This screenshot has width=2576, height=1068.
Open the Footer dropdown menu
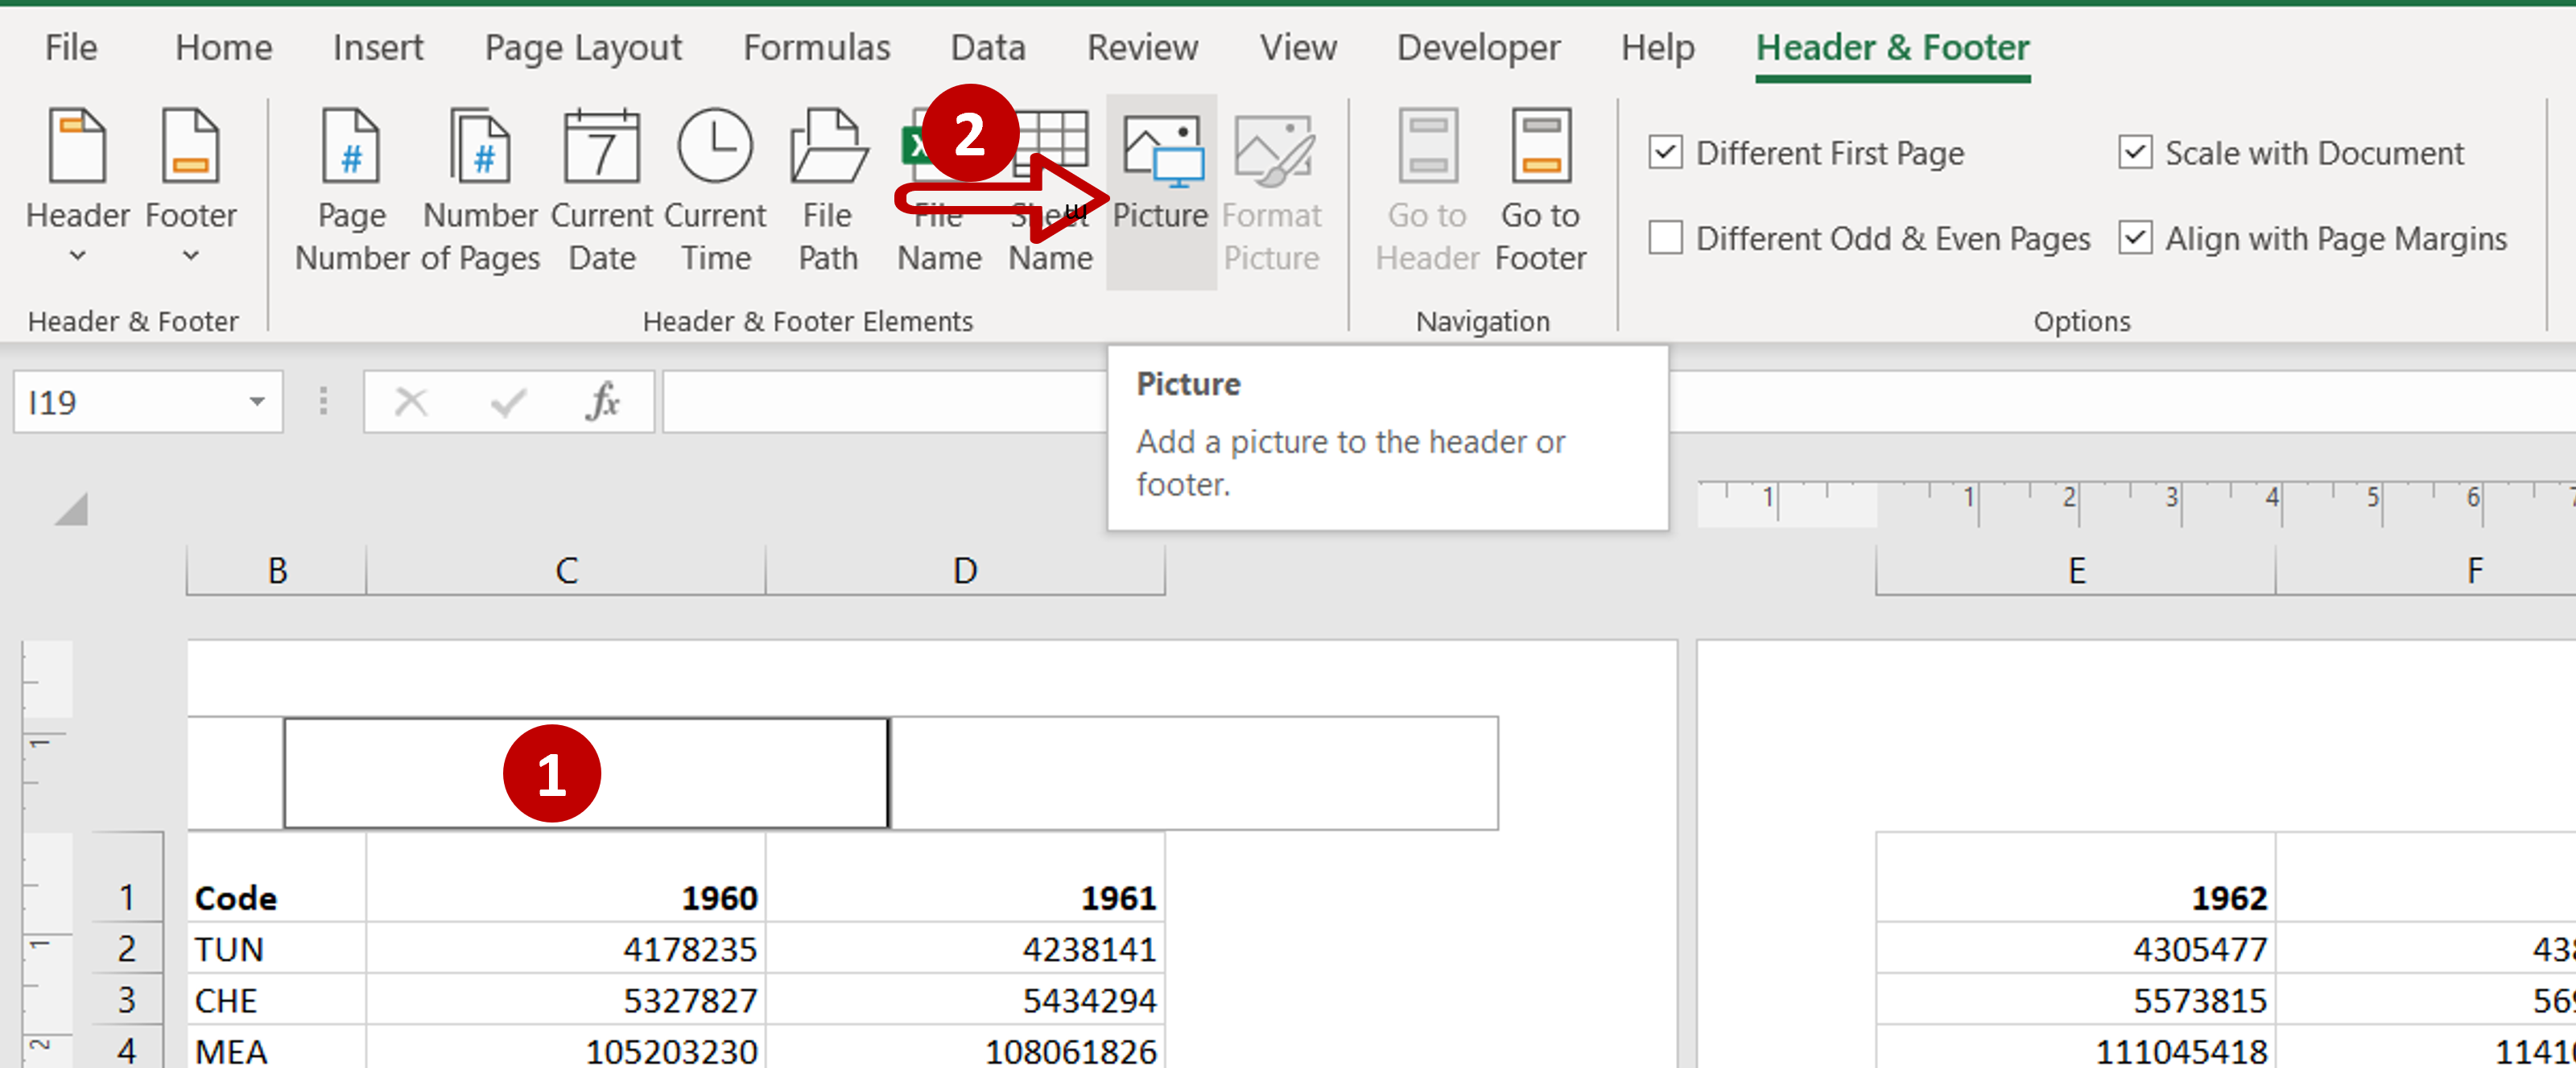(x=190, y=255)
